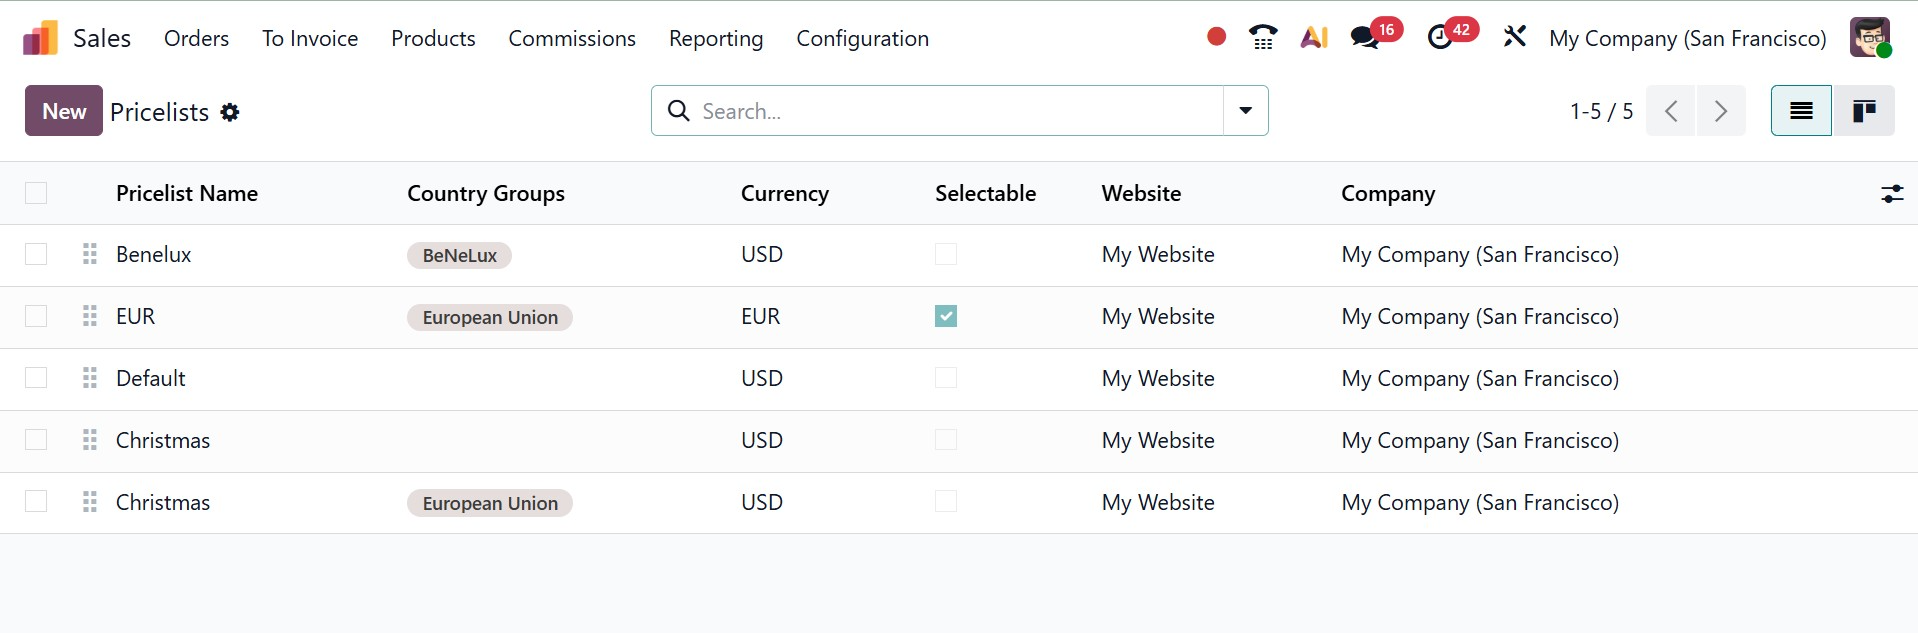Open the company switcher My Company (San Francisco)
This screenshot has height=633, width=1918.
point(1687,38)
